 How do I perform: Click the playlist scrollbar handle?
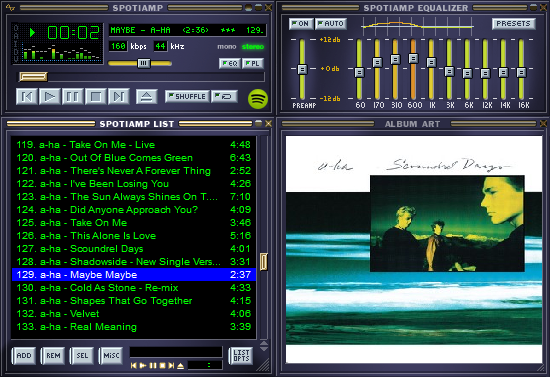click(x=264, y=262)
